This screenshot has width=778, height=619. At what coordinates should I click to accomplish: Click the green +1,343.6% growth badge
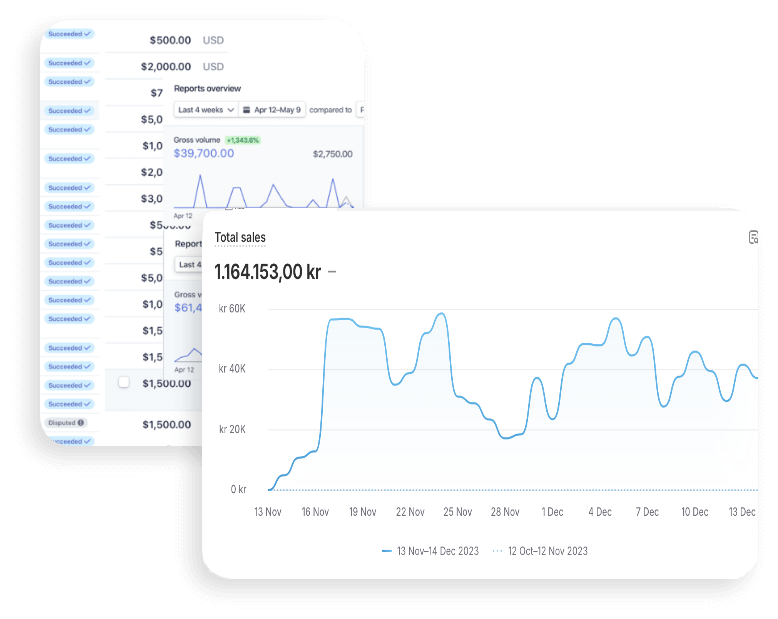243,140
